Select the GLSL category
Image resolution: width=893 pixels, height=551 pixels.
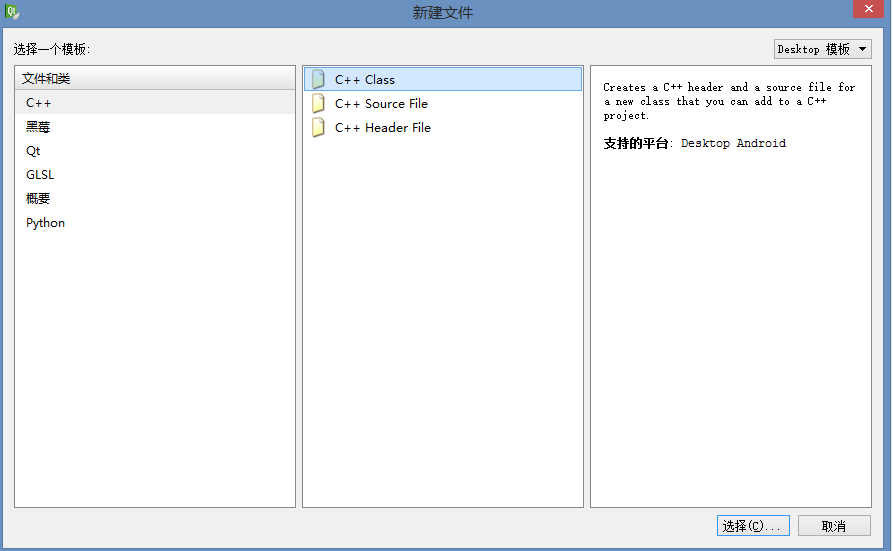click(154, 174)
